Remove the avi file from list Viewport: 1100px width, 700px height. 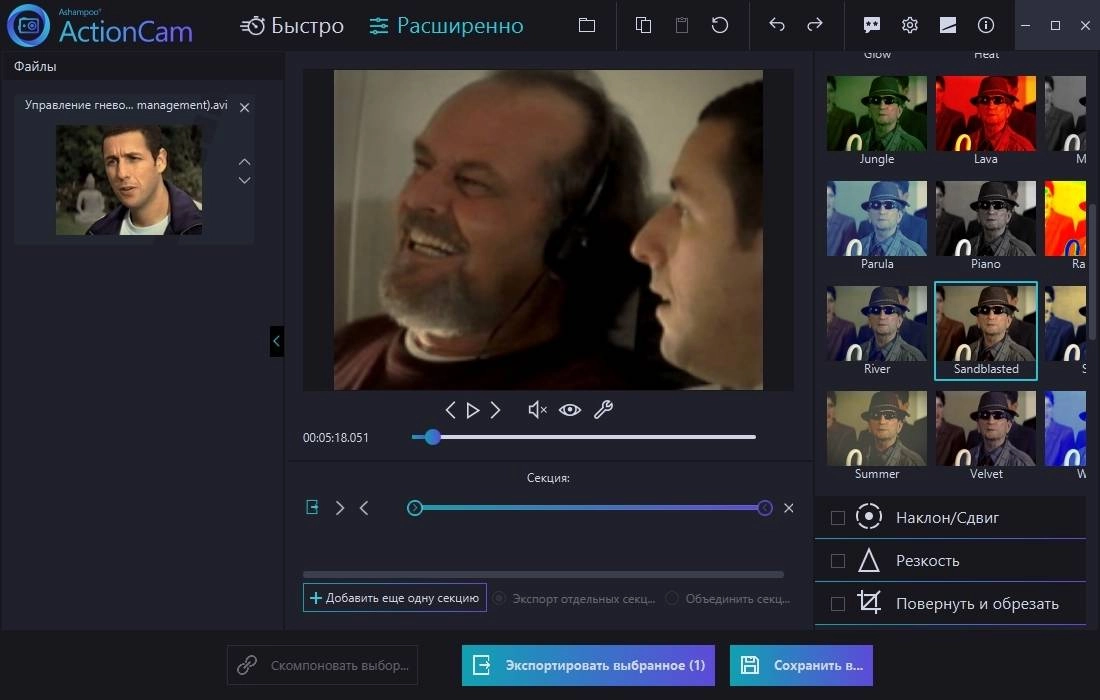click(244, 107)
